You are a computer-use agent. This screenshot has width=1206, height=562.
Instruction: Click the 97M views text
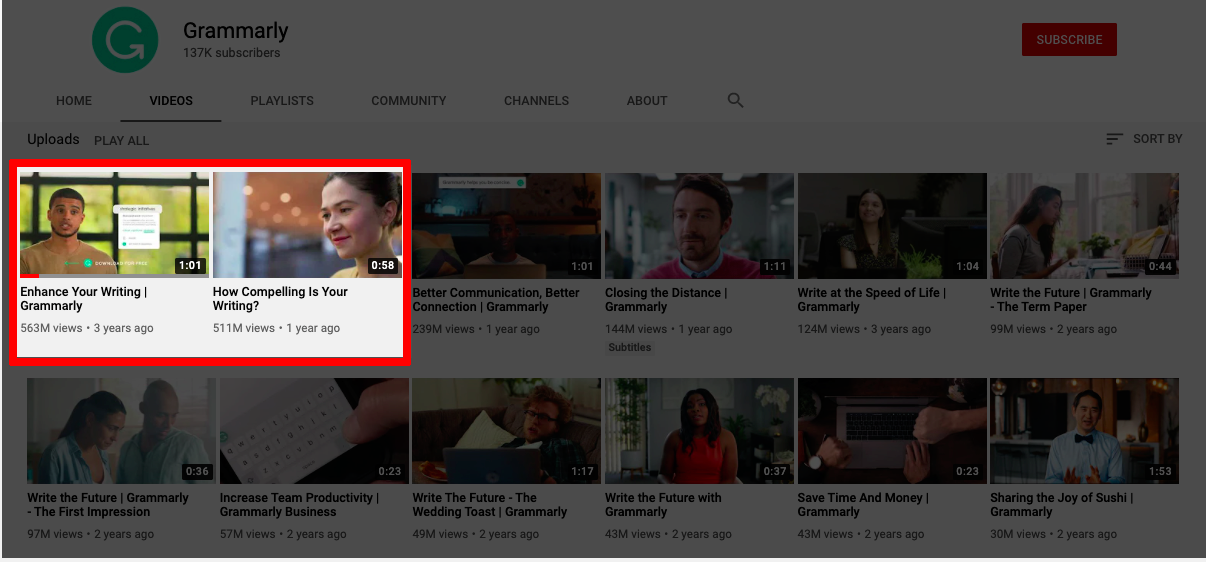click(55, 534)
